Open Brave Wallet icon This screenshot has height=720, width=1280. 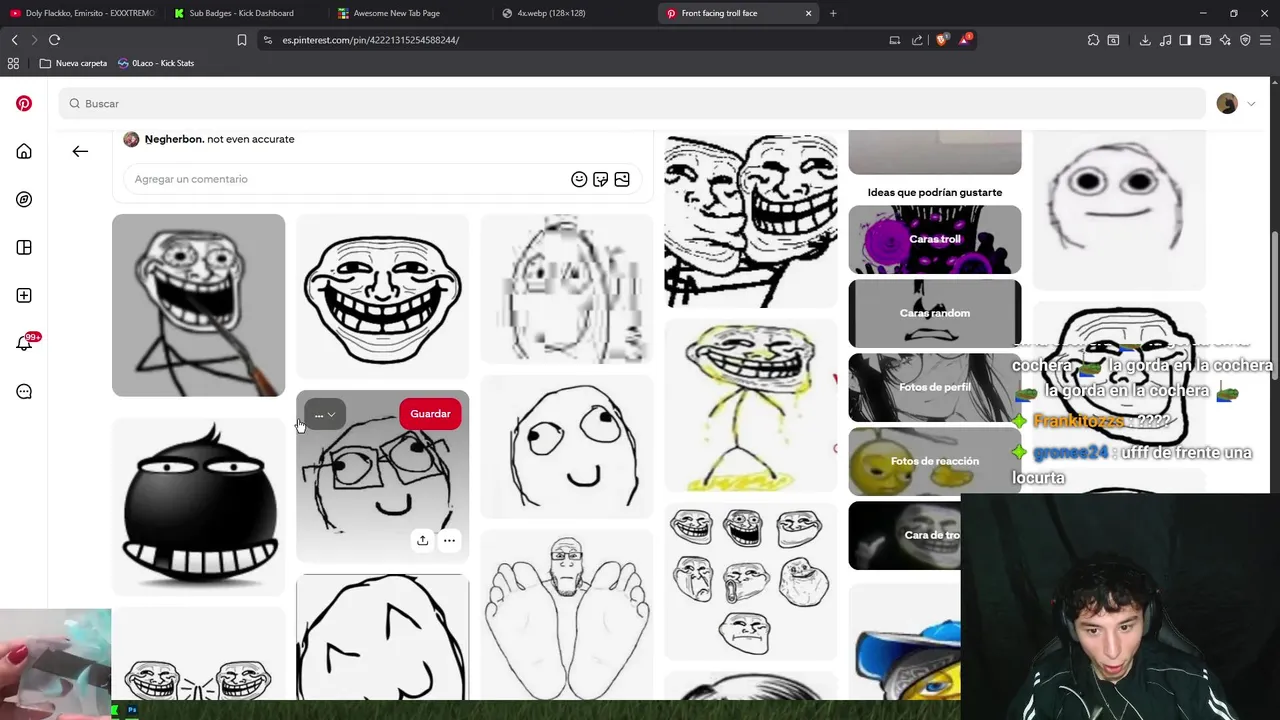tap(1205, 40)
